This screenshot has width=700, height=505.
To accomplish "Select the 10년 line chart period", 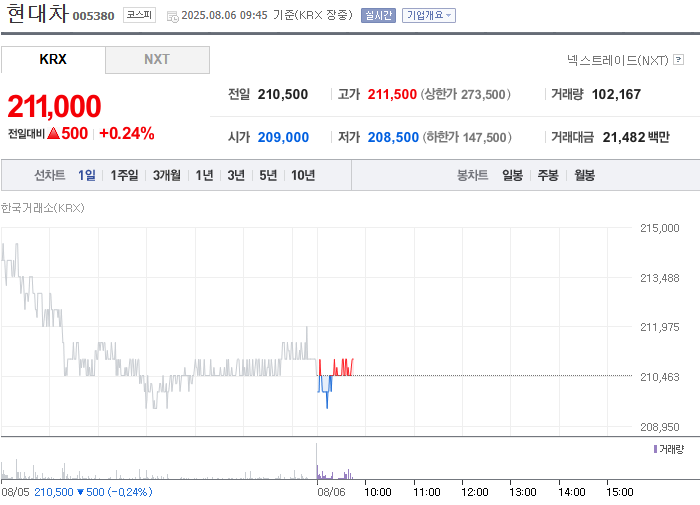I will [303, 175].
